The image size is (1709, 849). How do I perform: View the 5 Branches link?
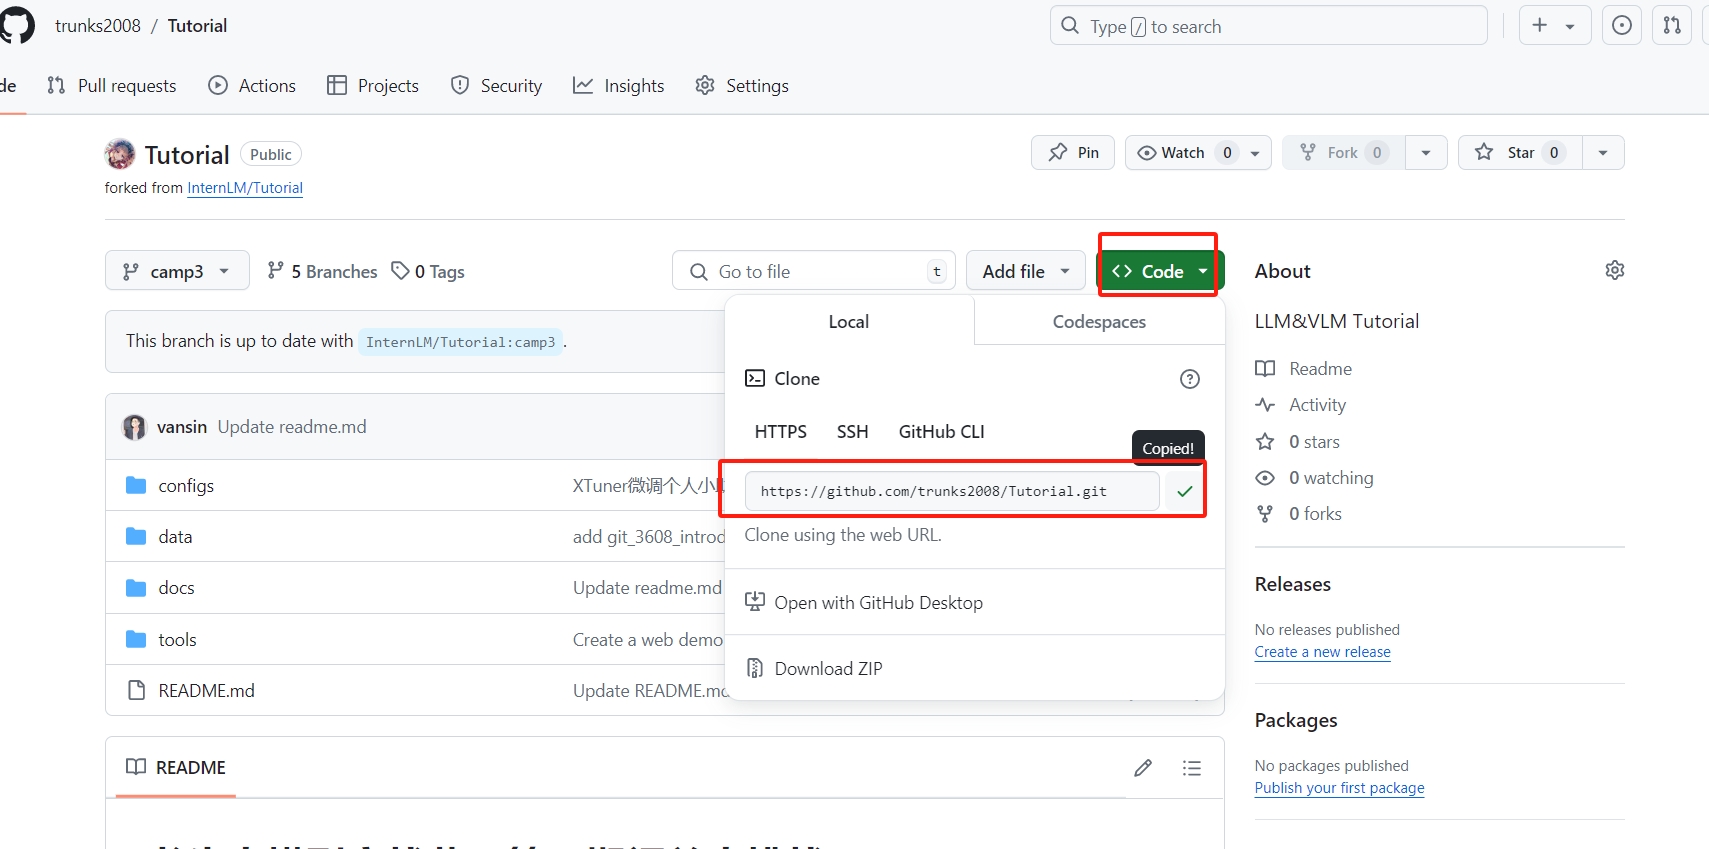point(322,272)
